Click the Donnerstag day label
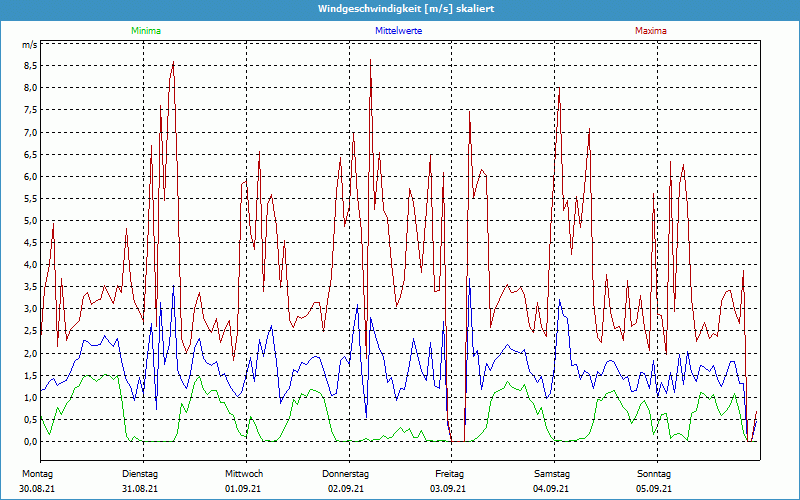Viewport: 800px width, 500px height. (x=345, y=474)
